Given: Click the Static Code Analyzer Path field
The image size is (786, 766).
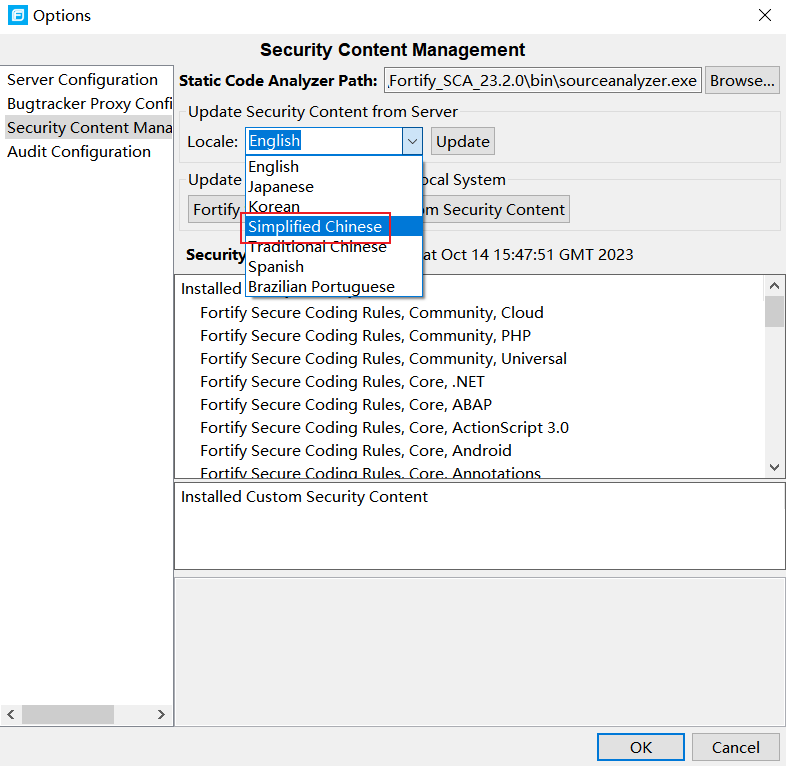Looking at the screenshot, I should coord(542,81).
